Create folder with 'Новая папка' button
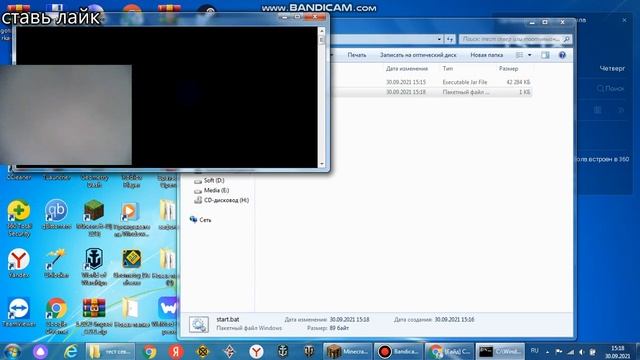The width and height of the screenshot is (640, 360). [x=487, y=55]
